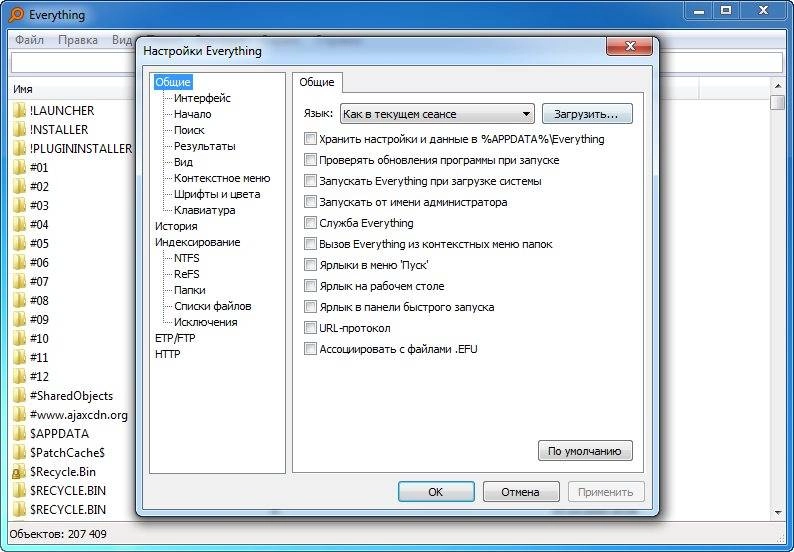794x552 pixels.
Task: Toggle Ярлык на рабочем столе checkbox
Action: click(310, 286)
